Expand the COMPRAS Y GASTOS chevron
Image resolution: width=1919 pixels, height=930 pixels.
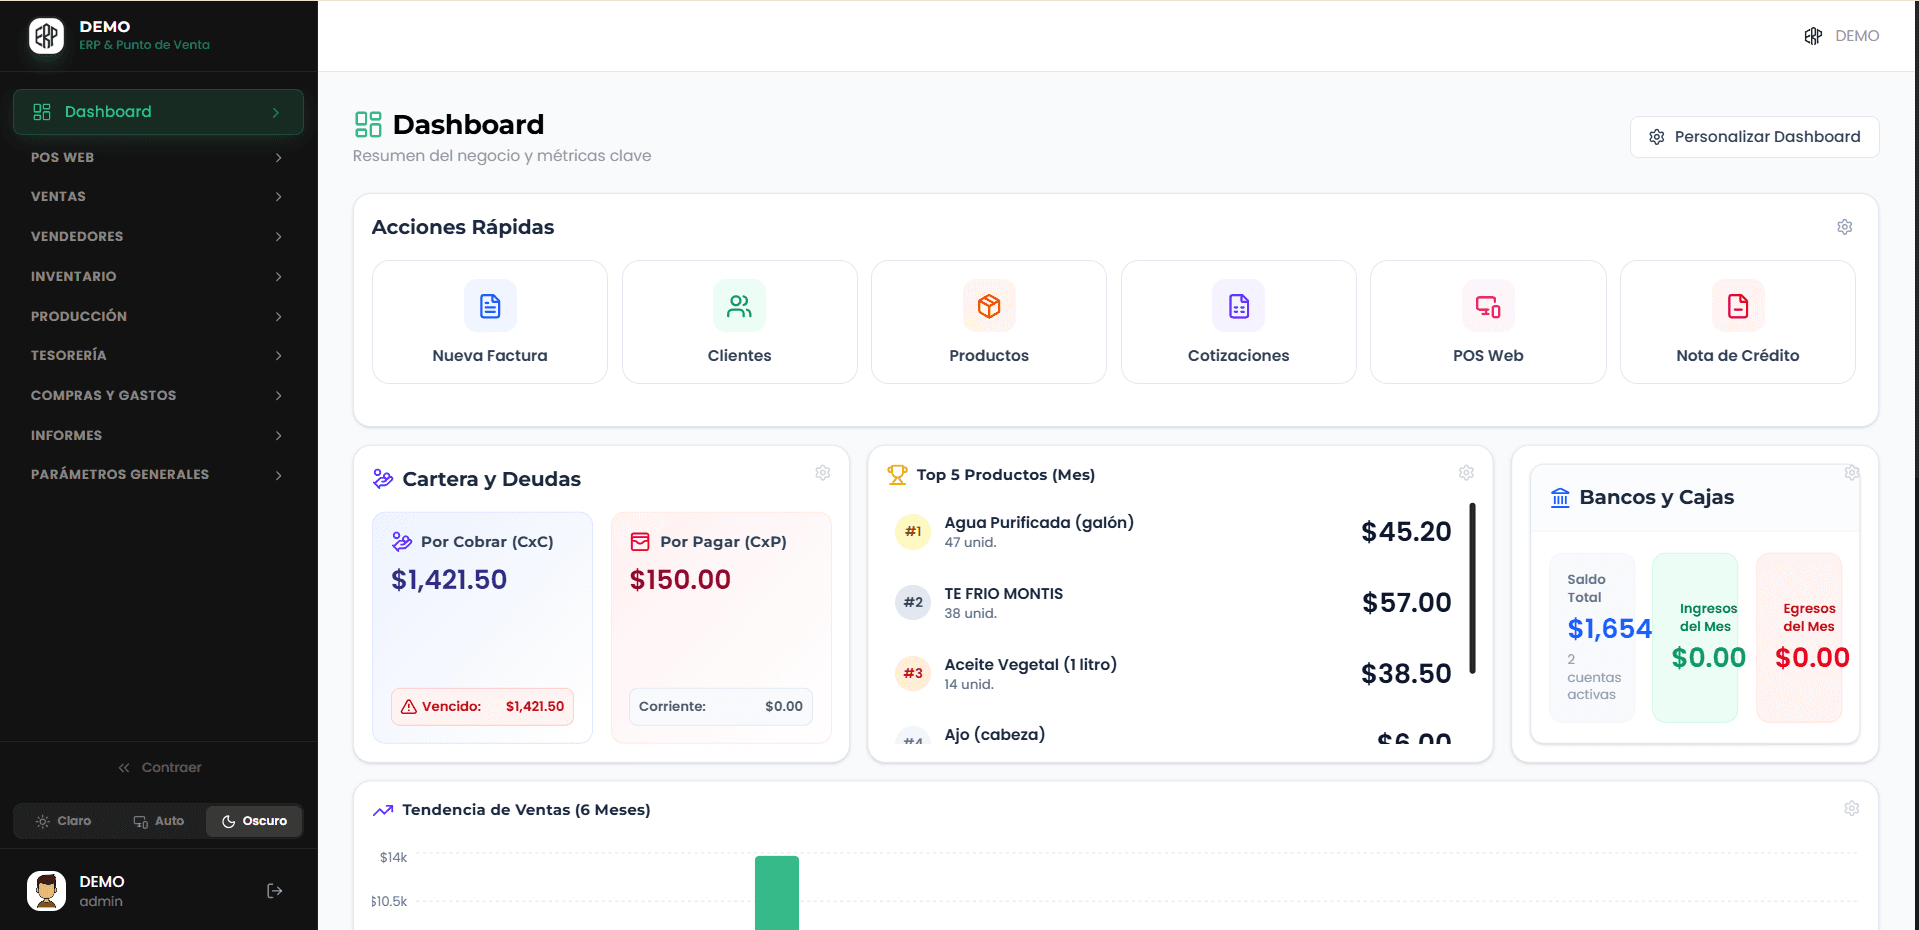(x=278, y=396)
